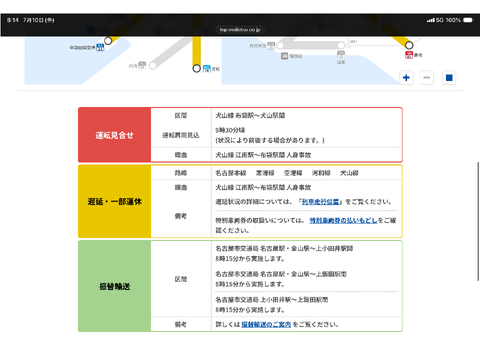The height and width of the screenshot is (360, 480).
Task: Select the 河和 station circle on map
Action: point(197,68)
